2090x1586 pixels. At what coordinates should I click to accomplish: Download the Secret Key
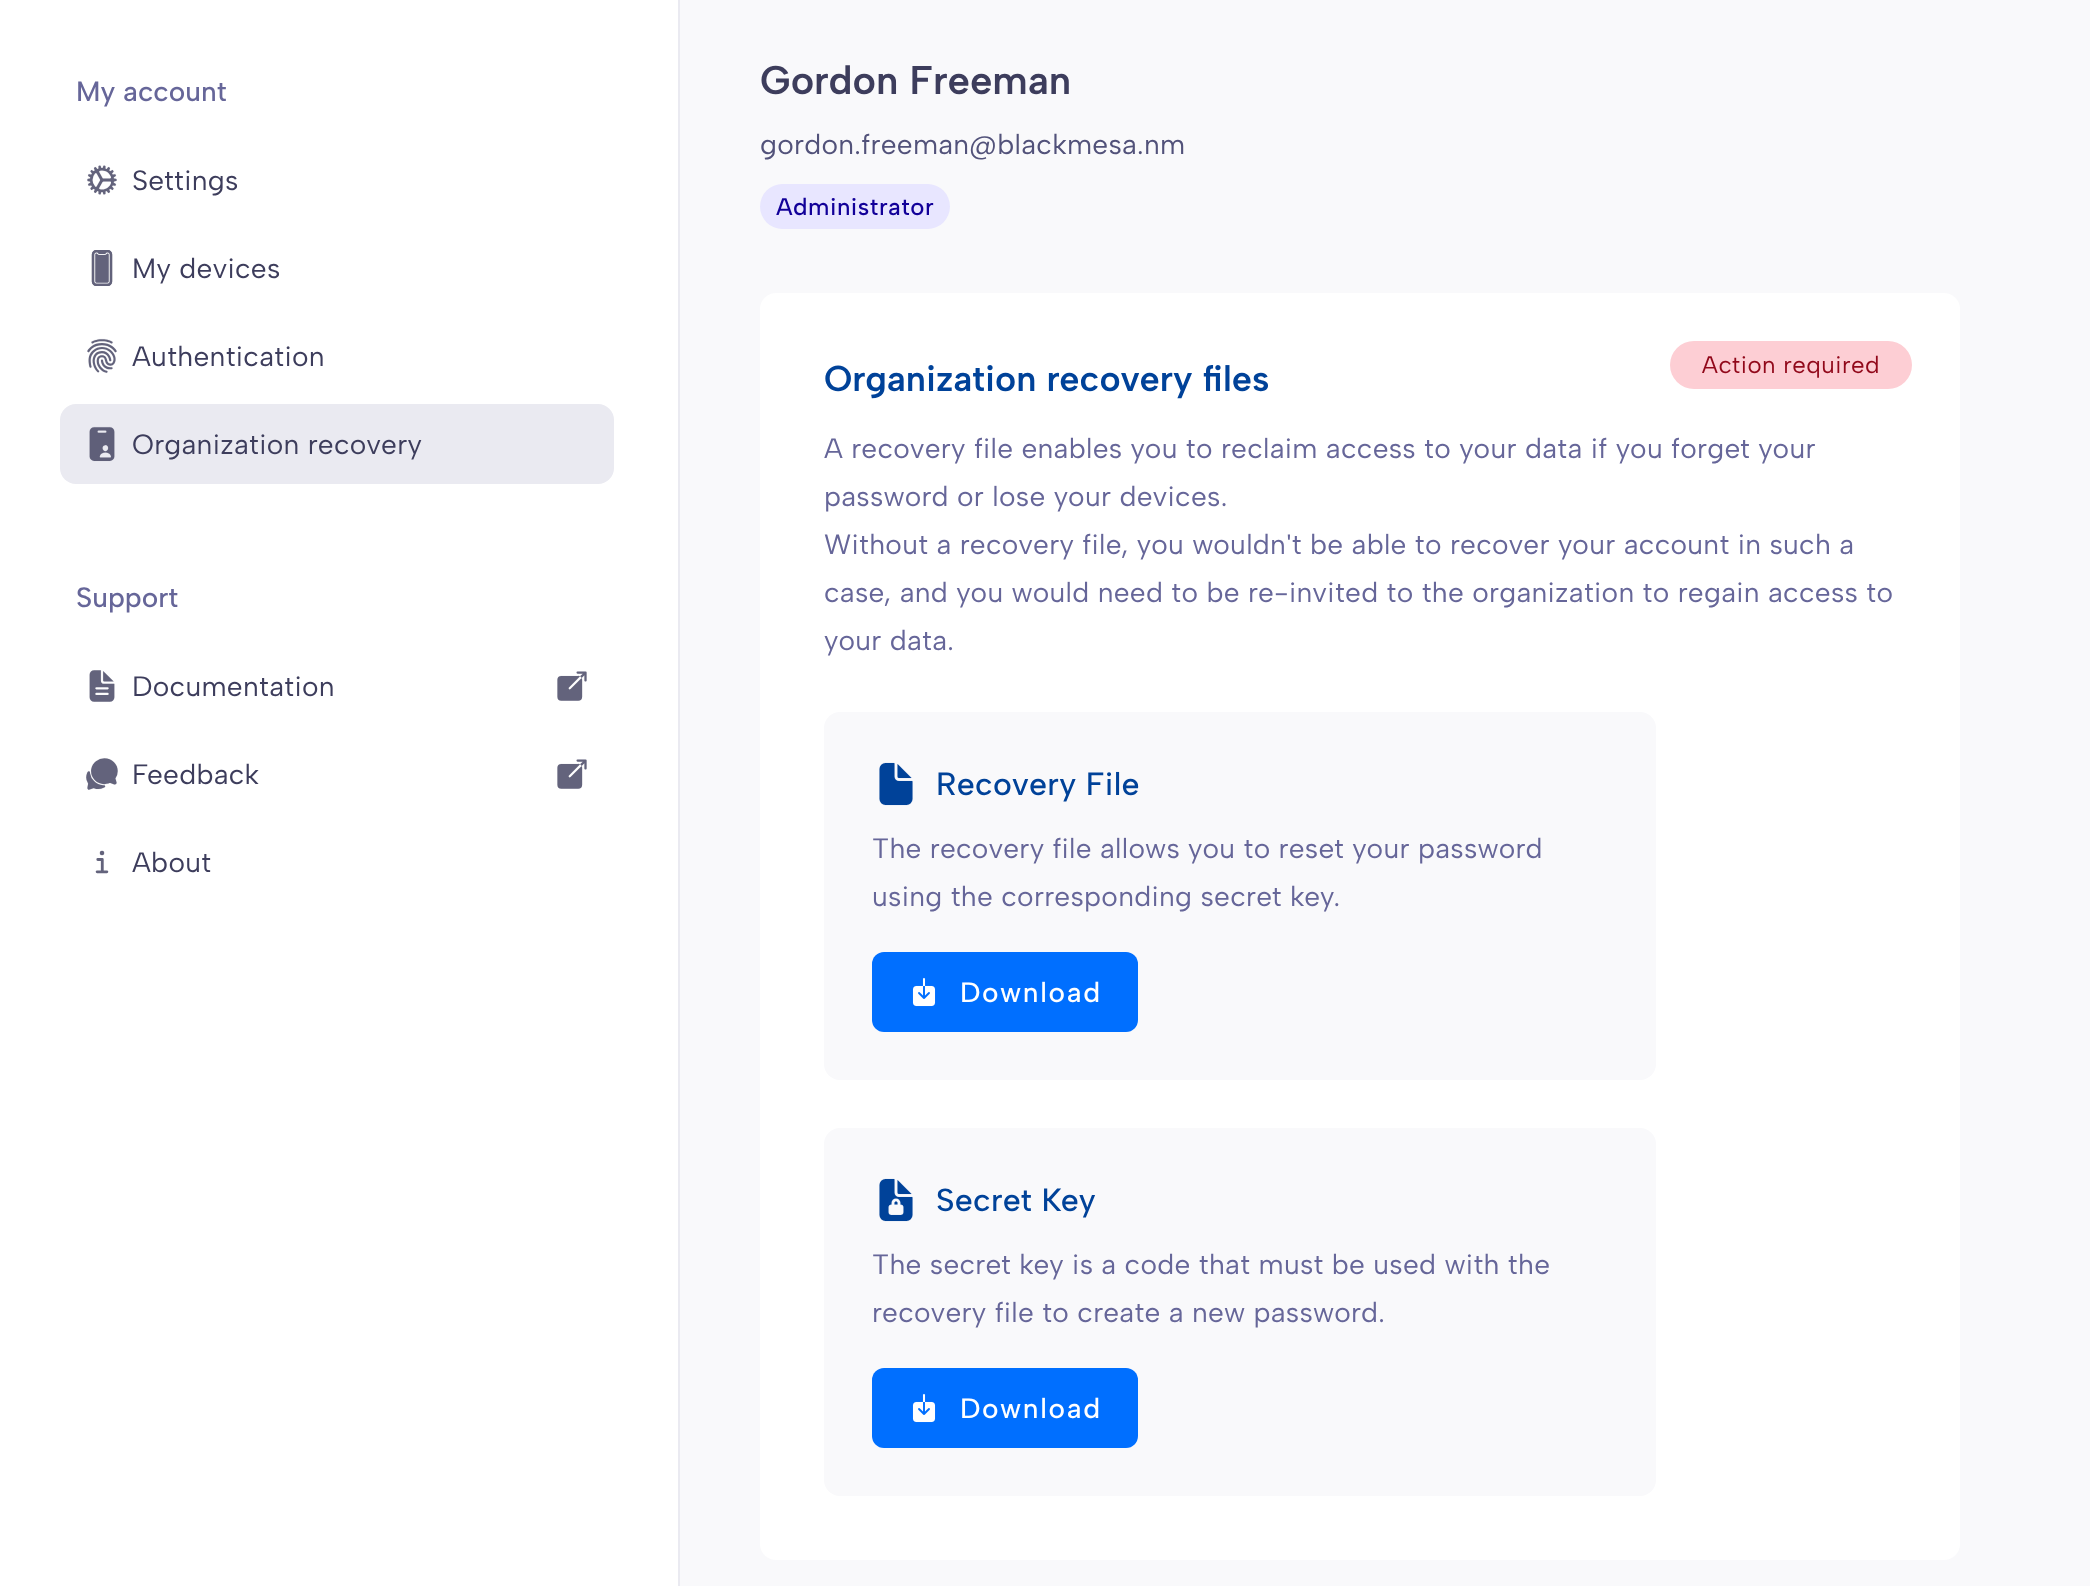coord(1005,1408)
